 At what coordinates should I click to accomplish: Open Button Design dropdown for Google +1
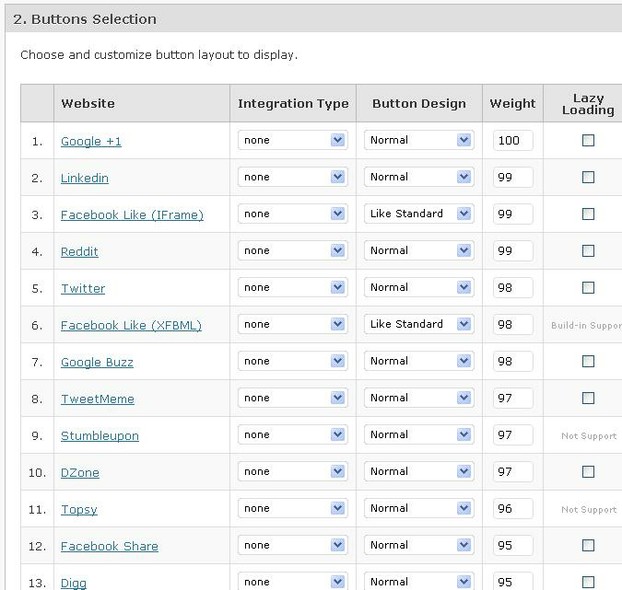tap(419, 140)
